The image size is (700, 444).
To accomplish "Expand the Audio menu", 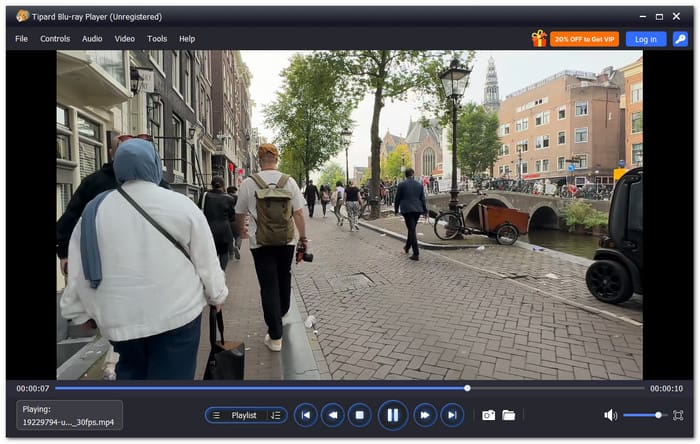I will pos(92,39).
